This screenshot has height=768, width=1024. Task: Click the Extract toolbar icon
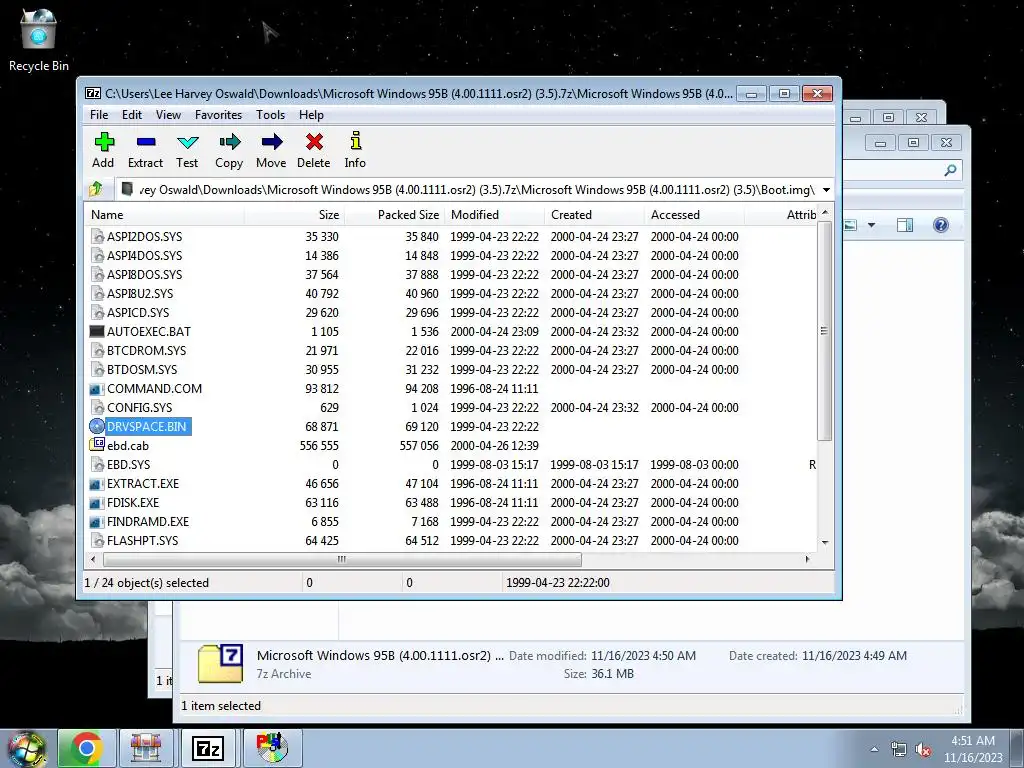tap(146, 142)
